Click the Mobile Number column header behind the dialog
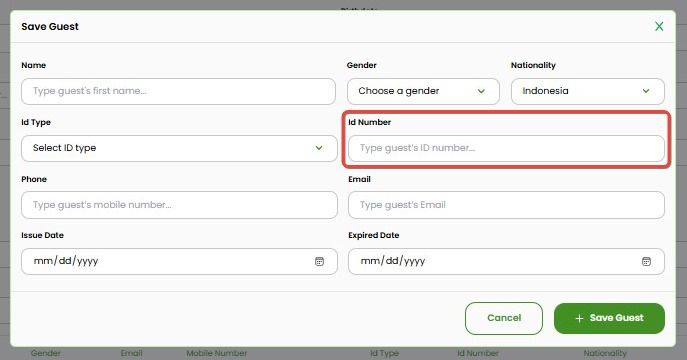 click(216, 353)
